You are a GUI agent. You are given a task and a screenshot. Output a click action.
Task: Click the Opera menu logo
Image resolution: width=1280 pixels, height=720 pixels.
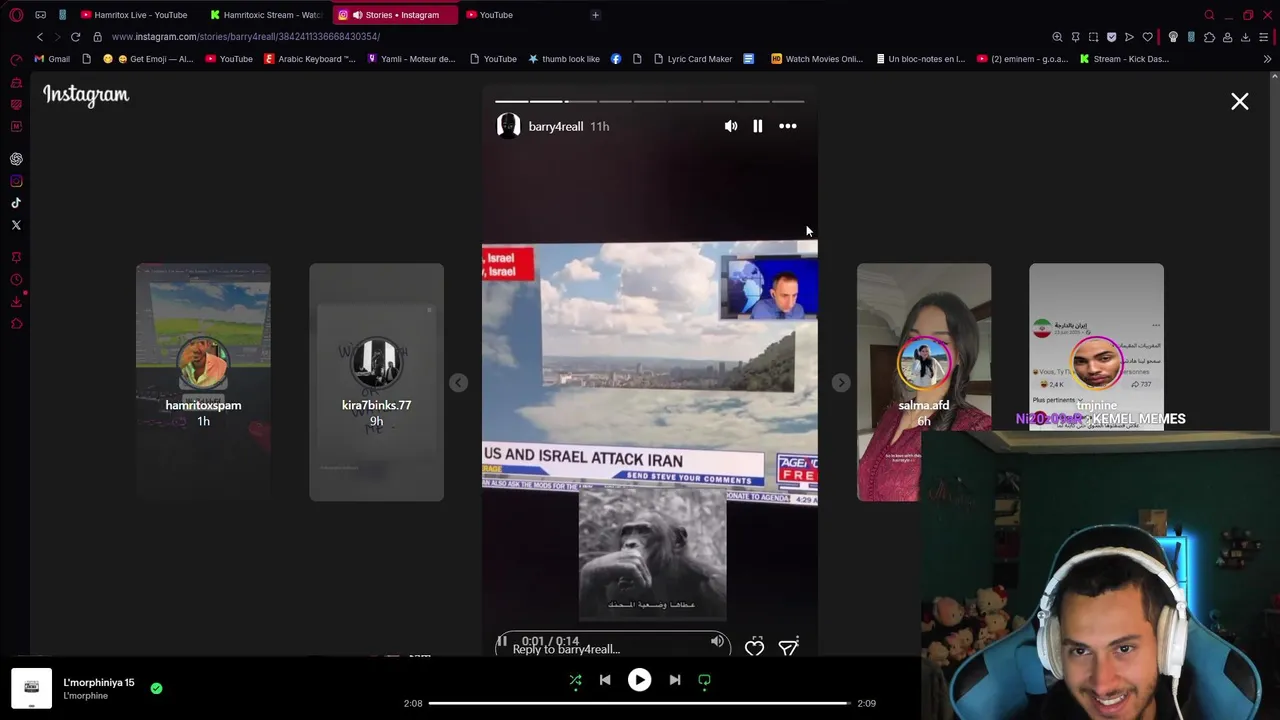pyautogui.click(x=16, y=15)
